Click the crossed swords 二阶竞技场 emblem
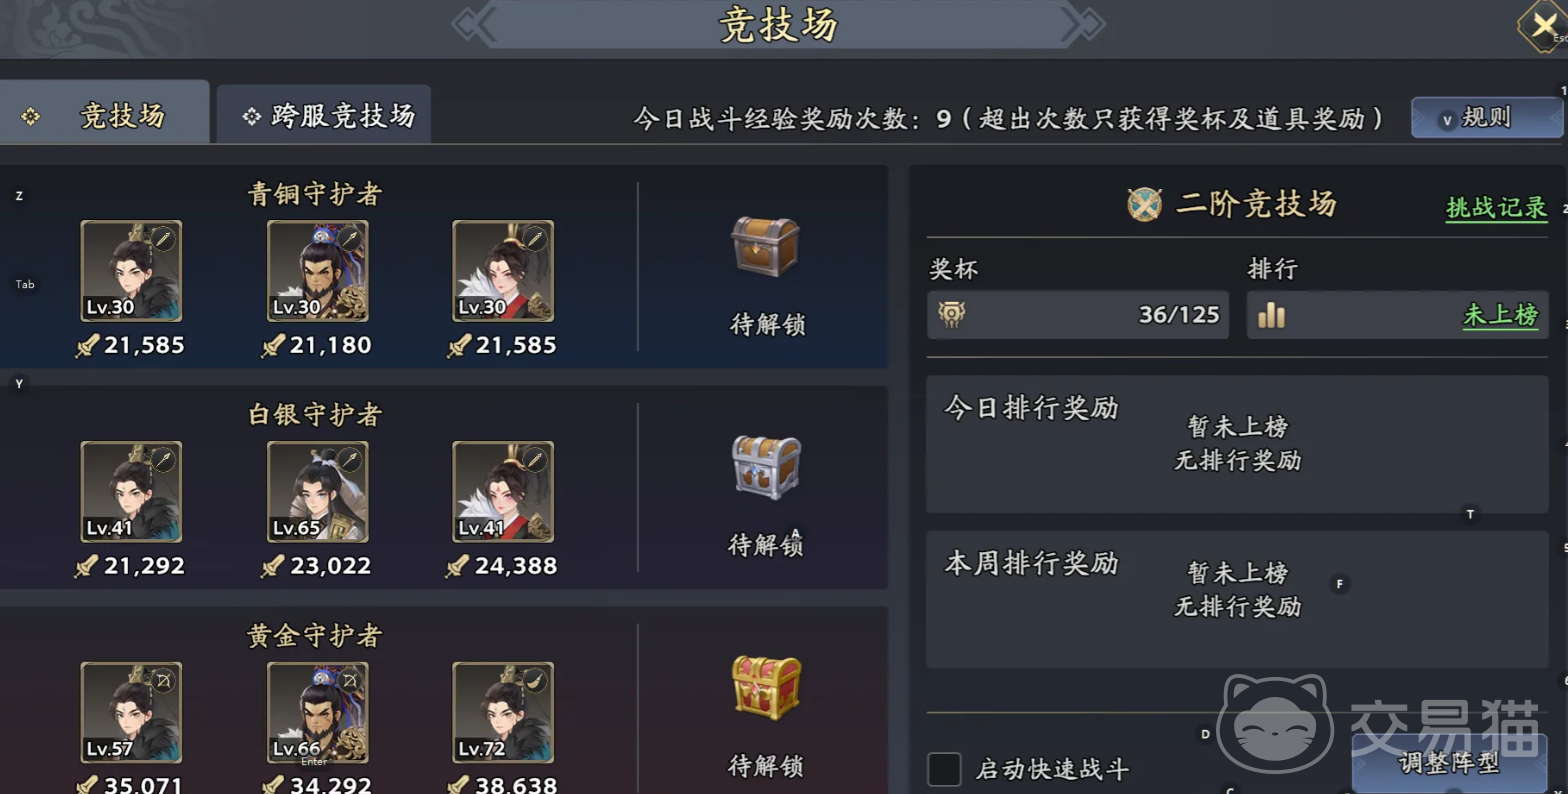Screen dimensions: 1568x794 click(1145, 204)
